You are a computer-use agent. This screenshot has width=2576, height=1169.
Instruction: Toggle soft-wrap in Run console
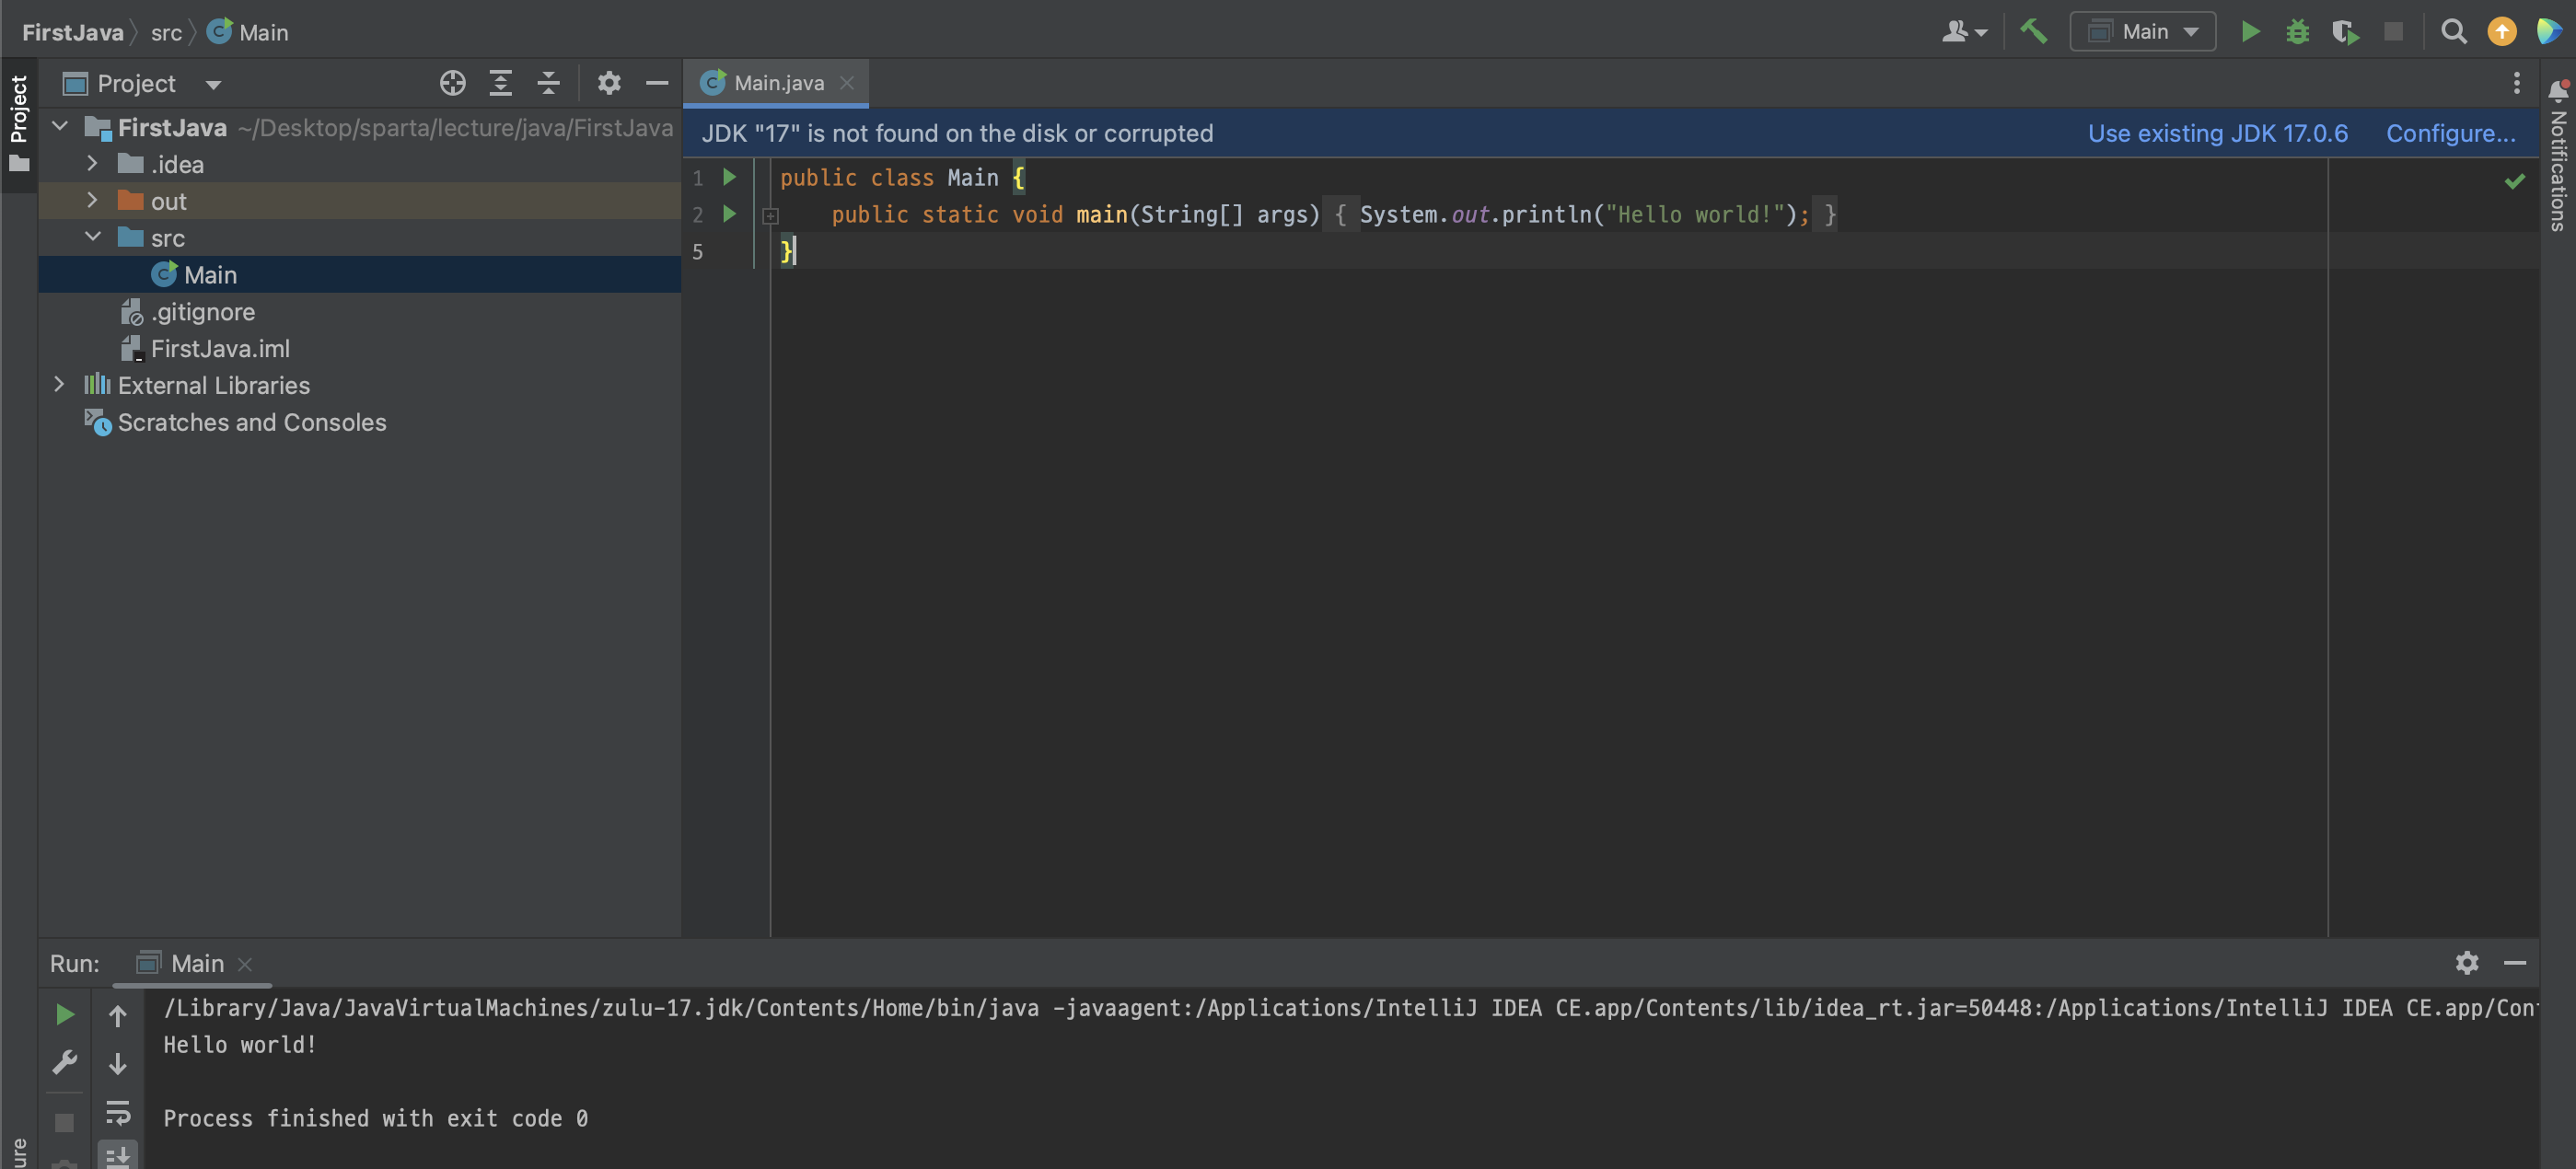click(x=118, y=1112)
